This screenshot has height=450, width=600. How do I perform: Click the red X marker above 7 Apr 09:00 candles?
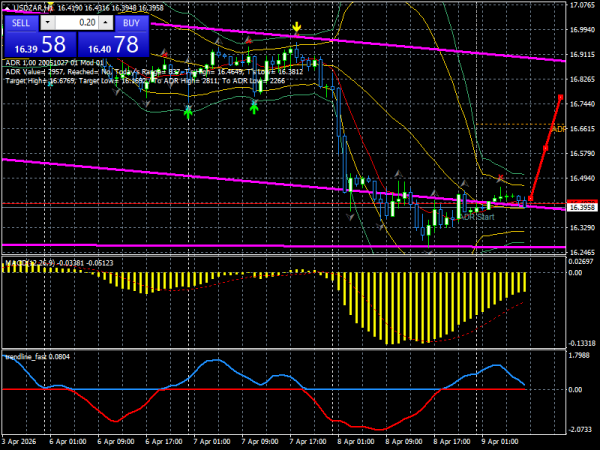pos(249,40)
